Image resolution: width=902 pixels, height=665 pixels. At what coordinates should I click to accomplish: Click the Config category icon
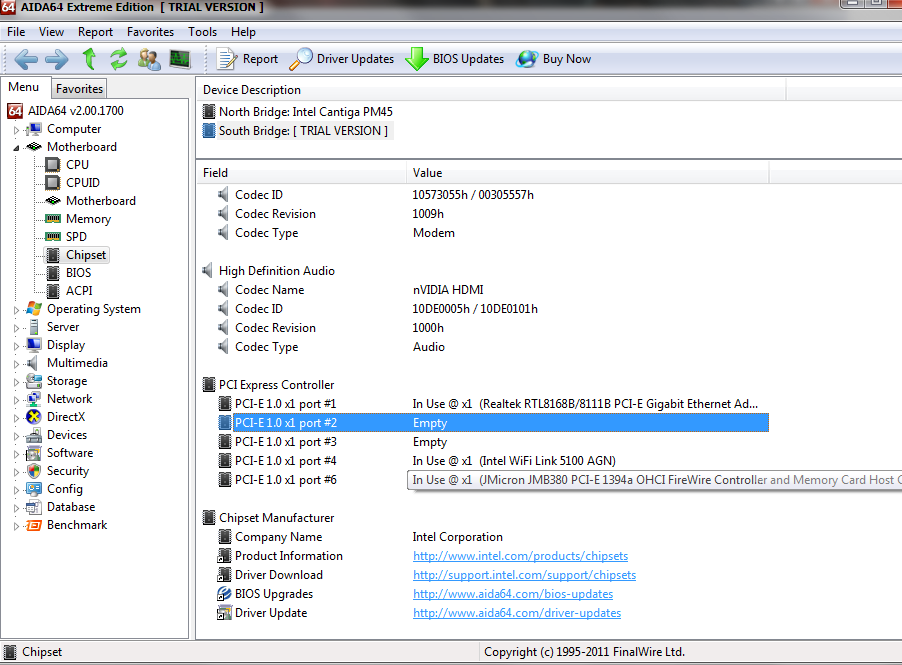tap(34, 489)
